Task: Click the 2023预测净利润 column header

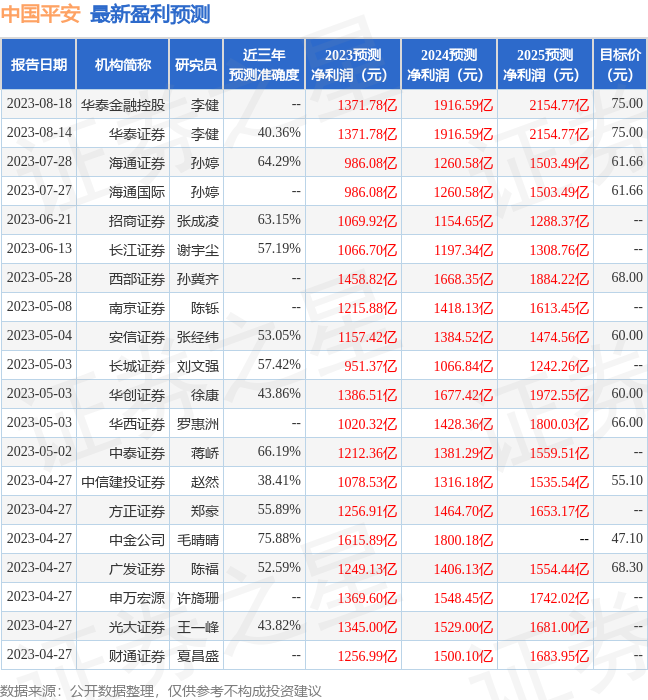Action: point(353,65)
